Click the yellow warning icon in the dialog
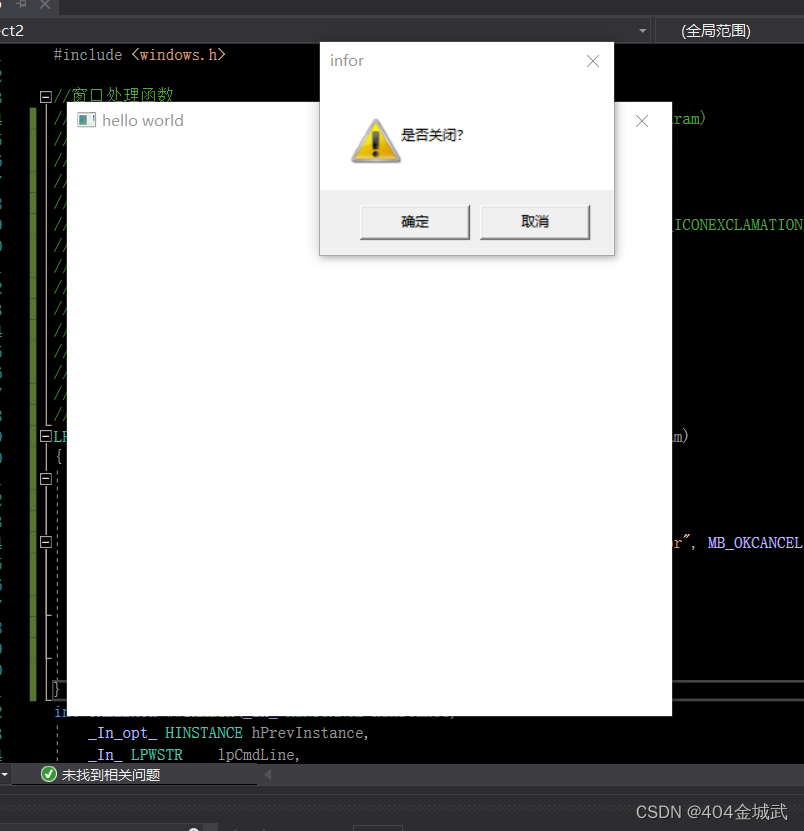The height and width of the screenshot is (831, 804). coord(375,140)
